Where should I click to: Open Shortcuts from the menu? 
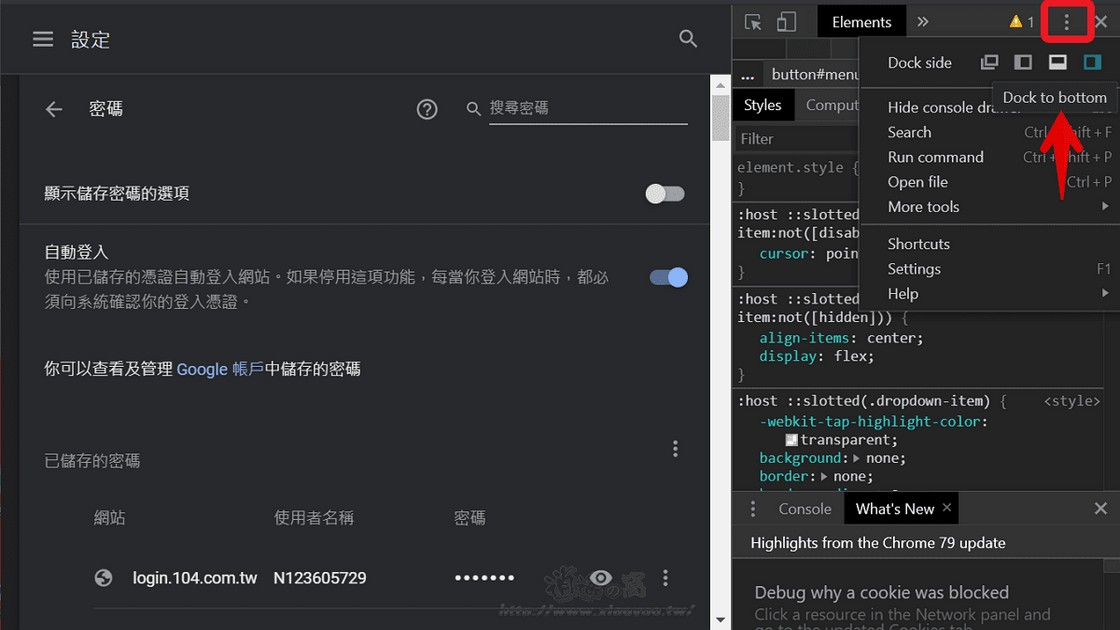click(x=989, y=244)
